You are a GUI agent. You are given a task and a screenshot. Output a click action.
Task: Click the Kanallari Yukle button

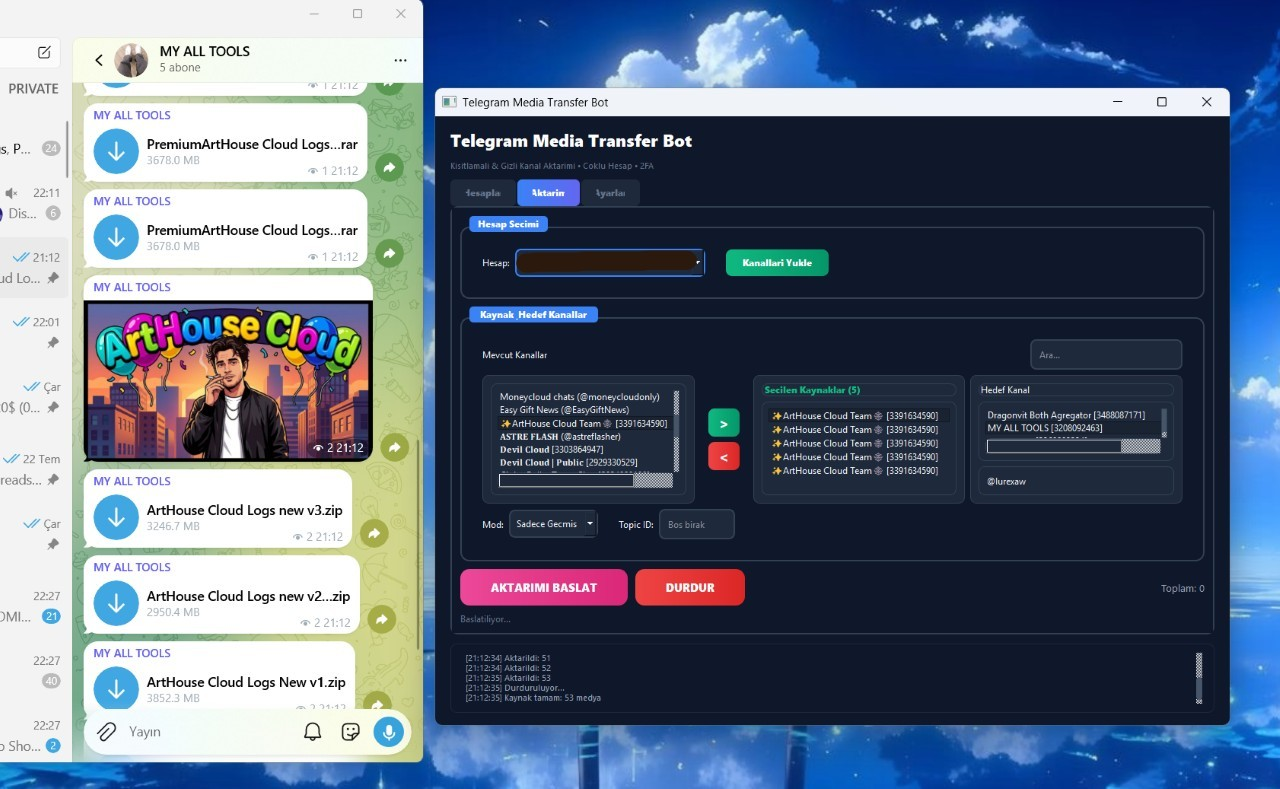point(777,263)
